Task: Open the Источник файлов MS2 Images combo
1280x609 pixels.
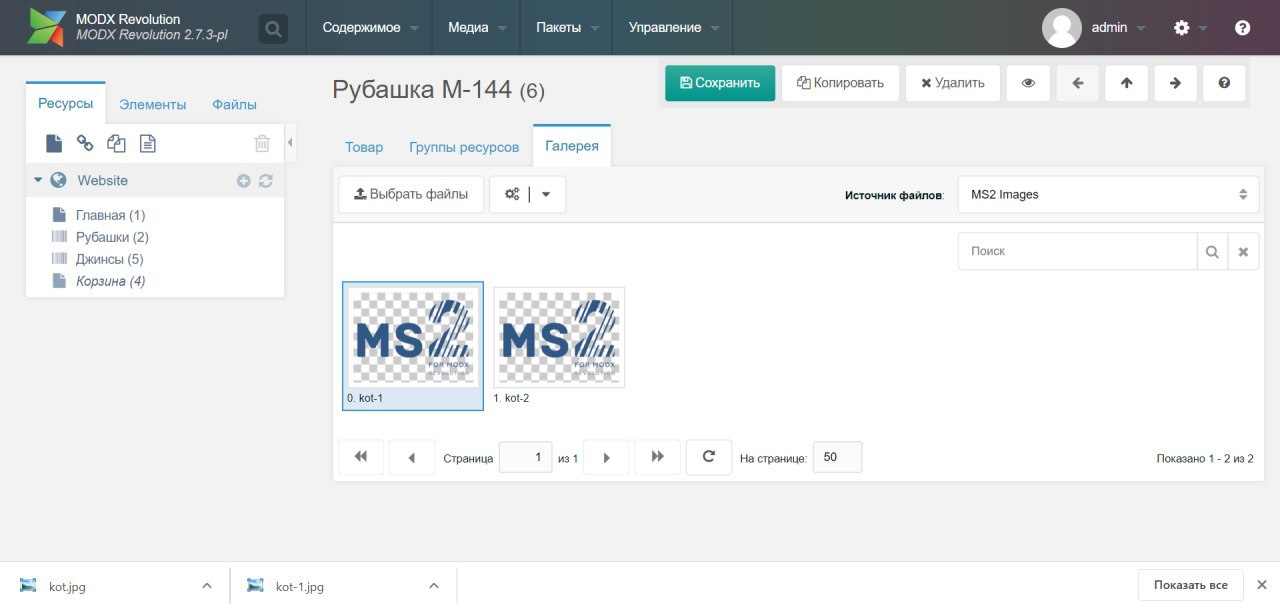Action: (x=1108, y=194)
